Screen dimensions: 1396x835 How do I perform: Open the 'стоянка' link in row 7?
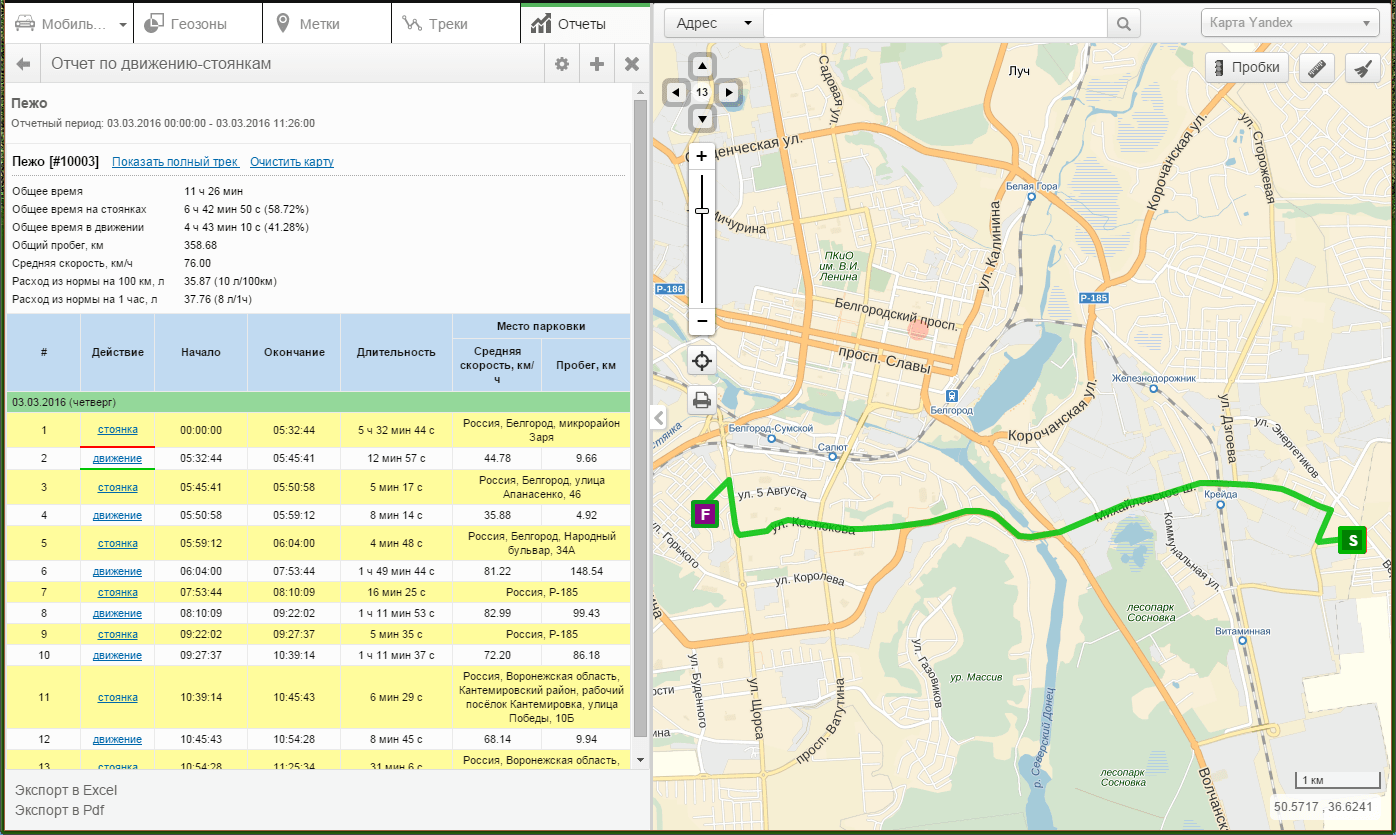pos(118,592)
